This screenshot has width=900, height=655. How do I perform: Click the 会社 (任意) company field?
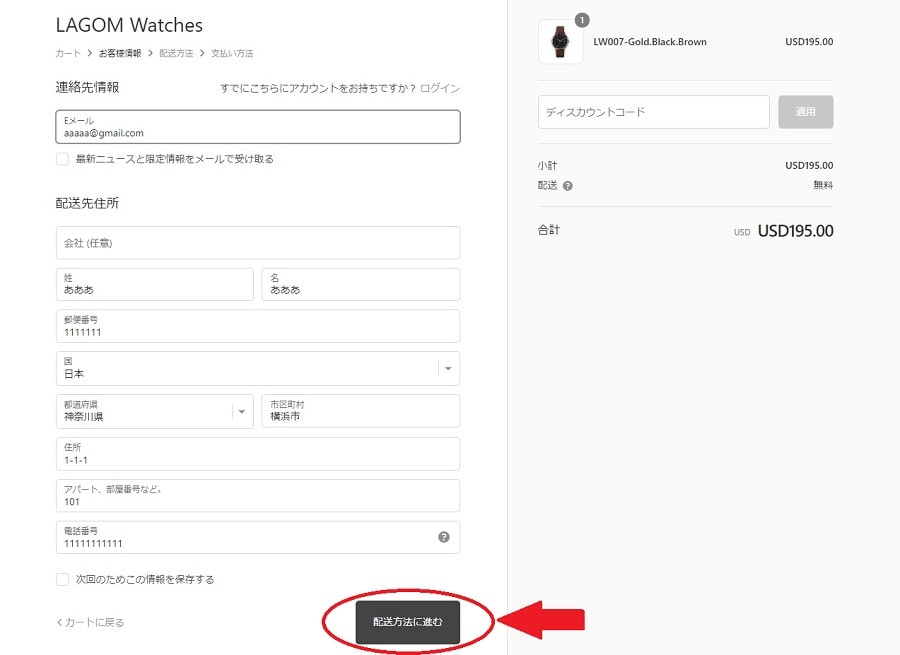[258, 243]
